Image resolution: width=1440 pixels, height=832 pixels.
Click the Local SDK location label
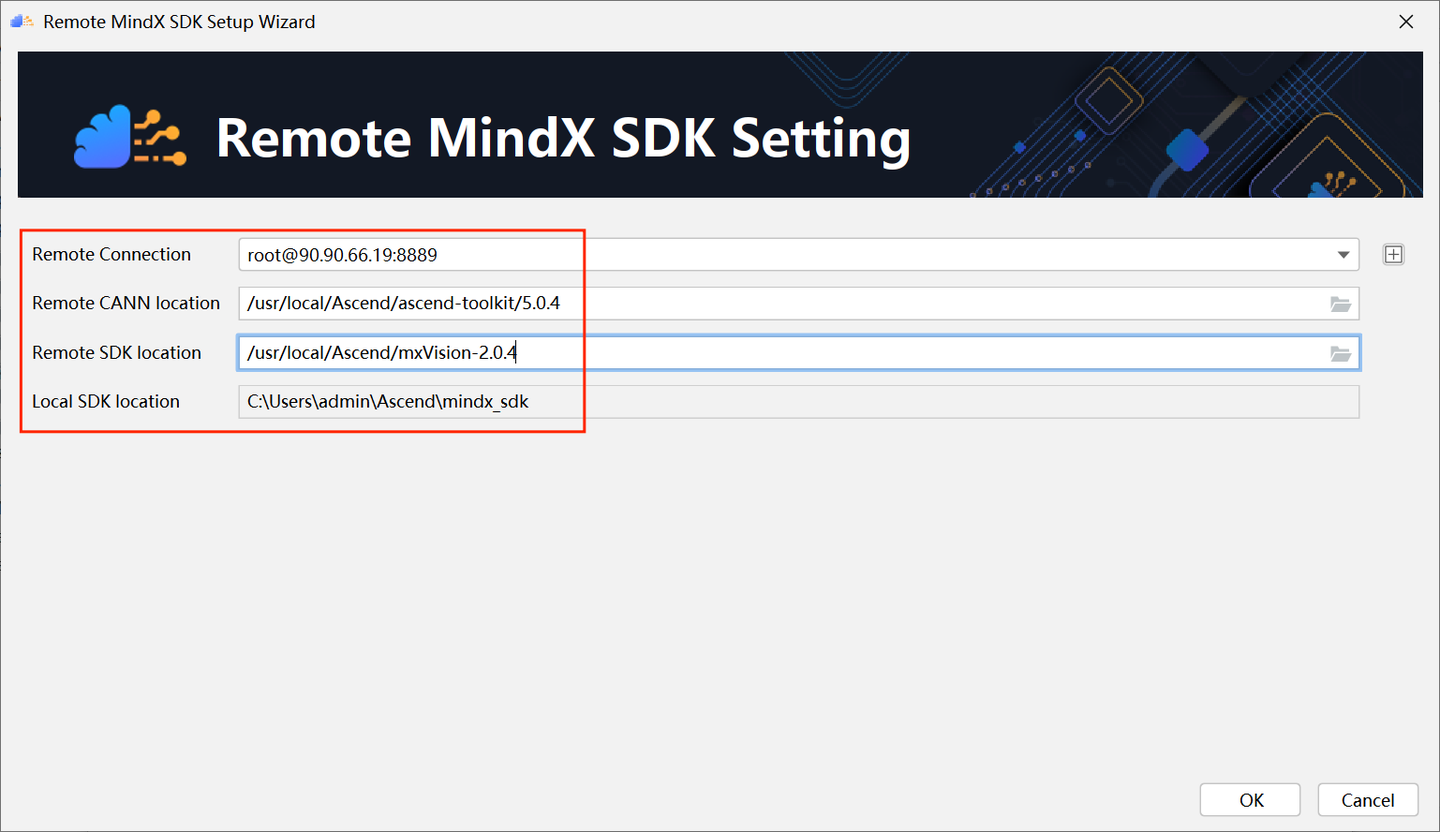[108, 401]
